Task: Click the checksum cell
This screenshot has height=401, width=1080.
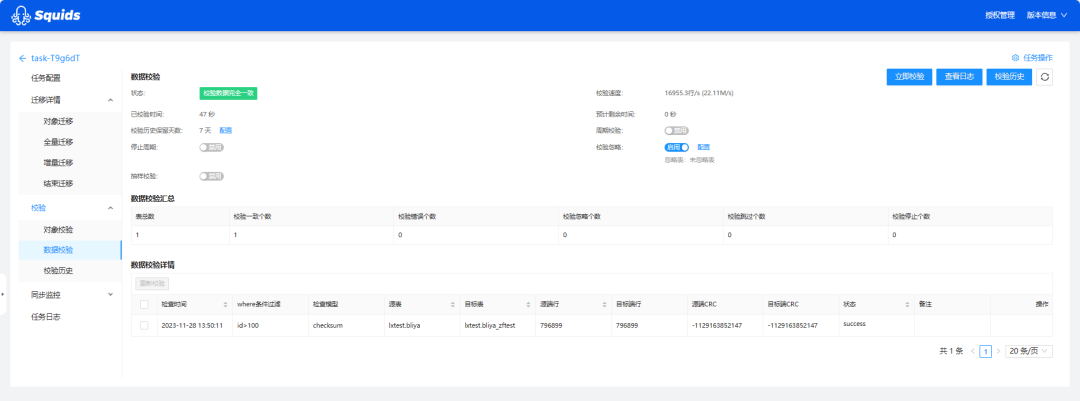Action: [x=327, y=325]
